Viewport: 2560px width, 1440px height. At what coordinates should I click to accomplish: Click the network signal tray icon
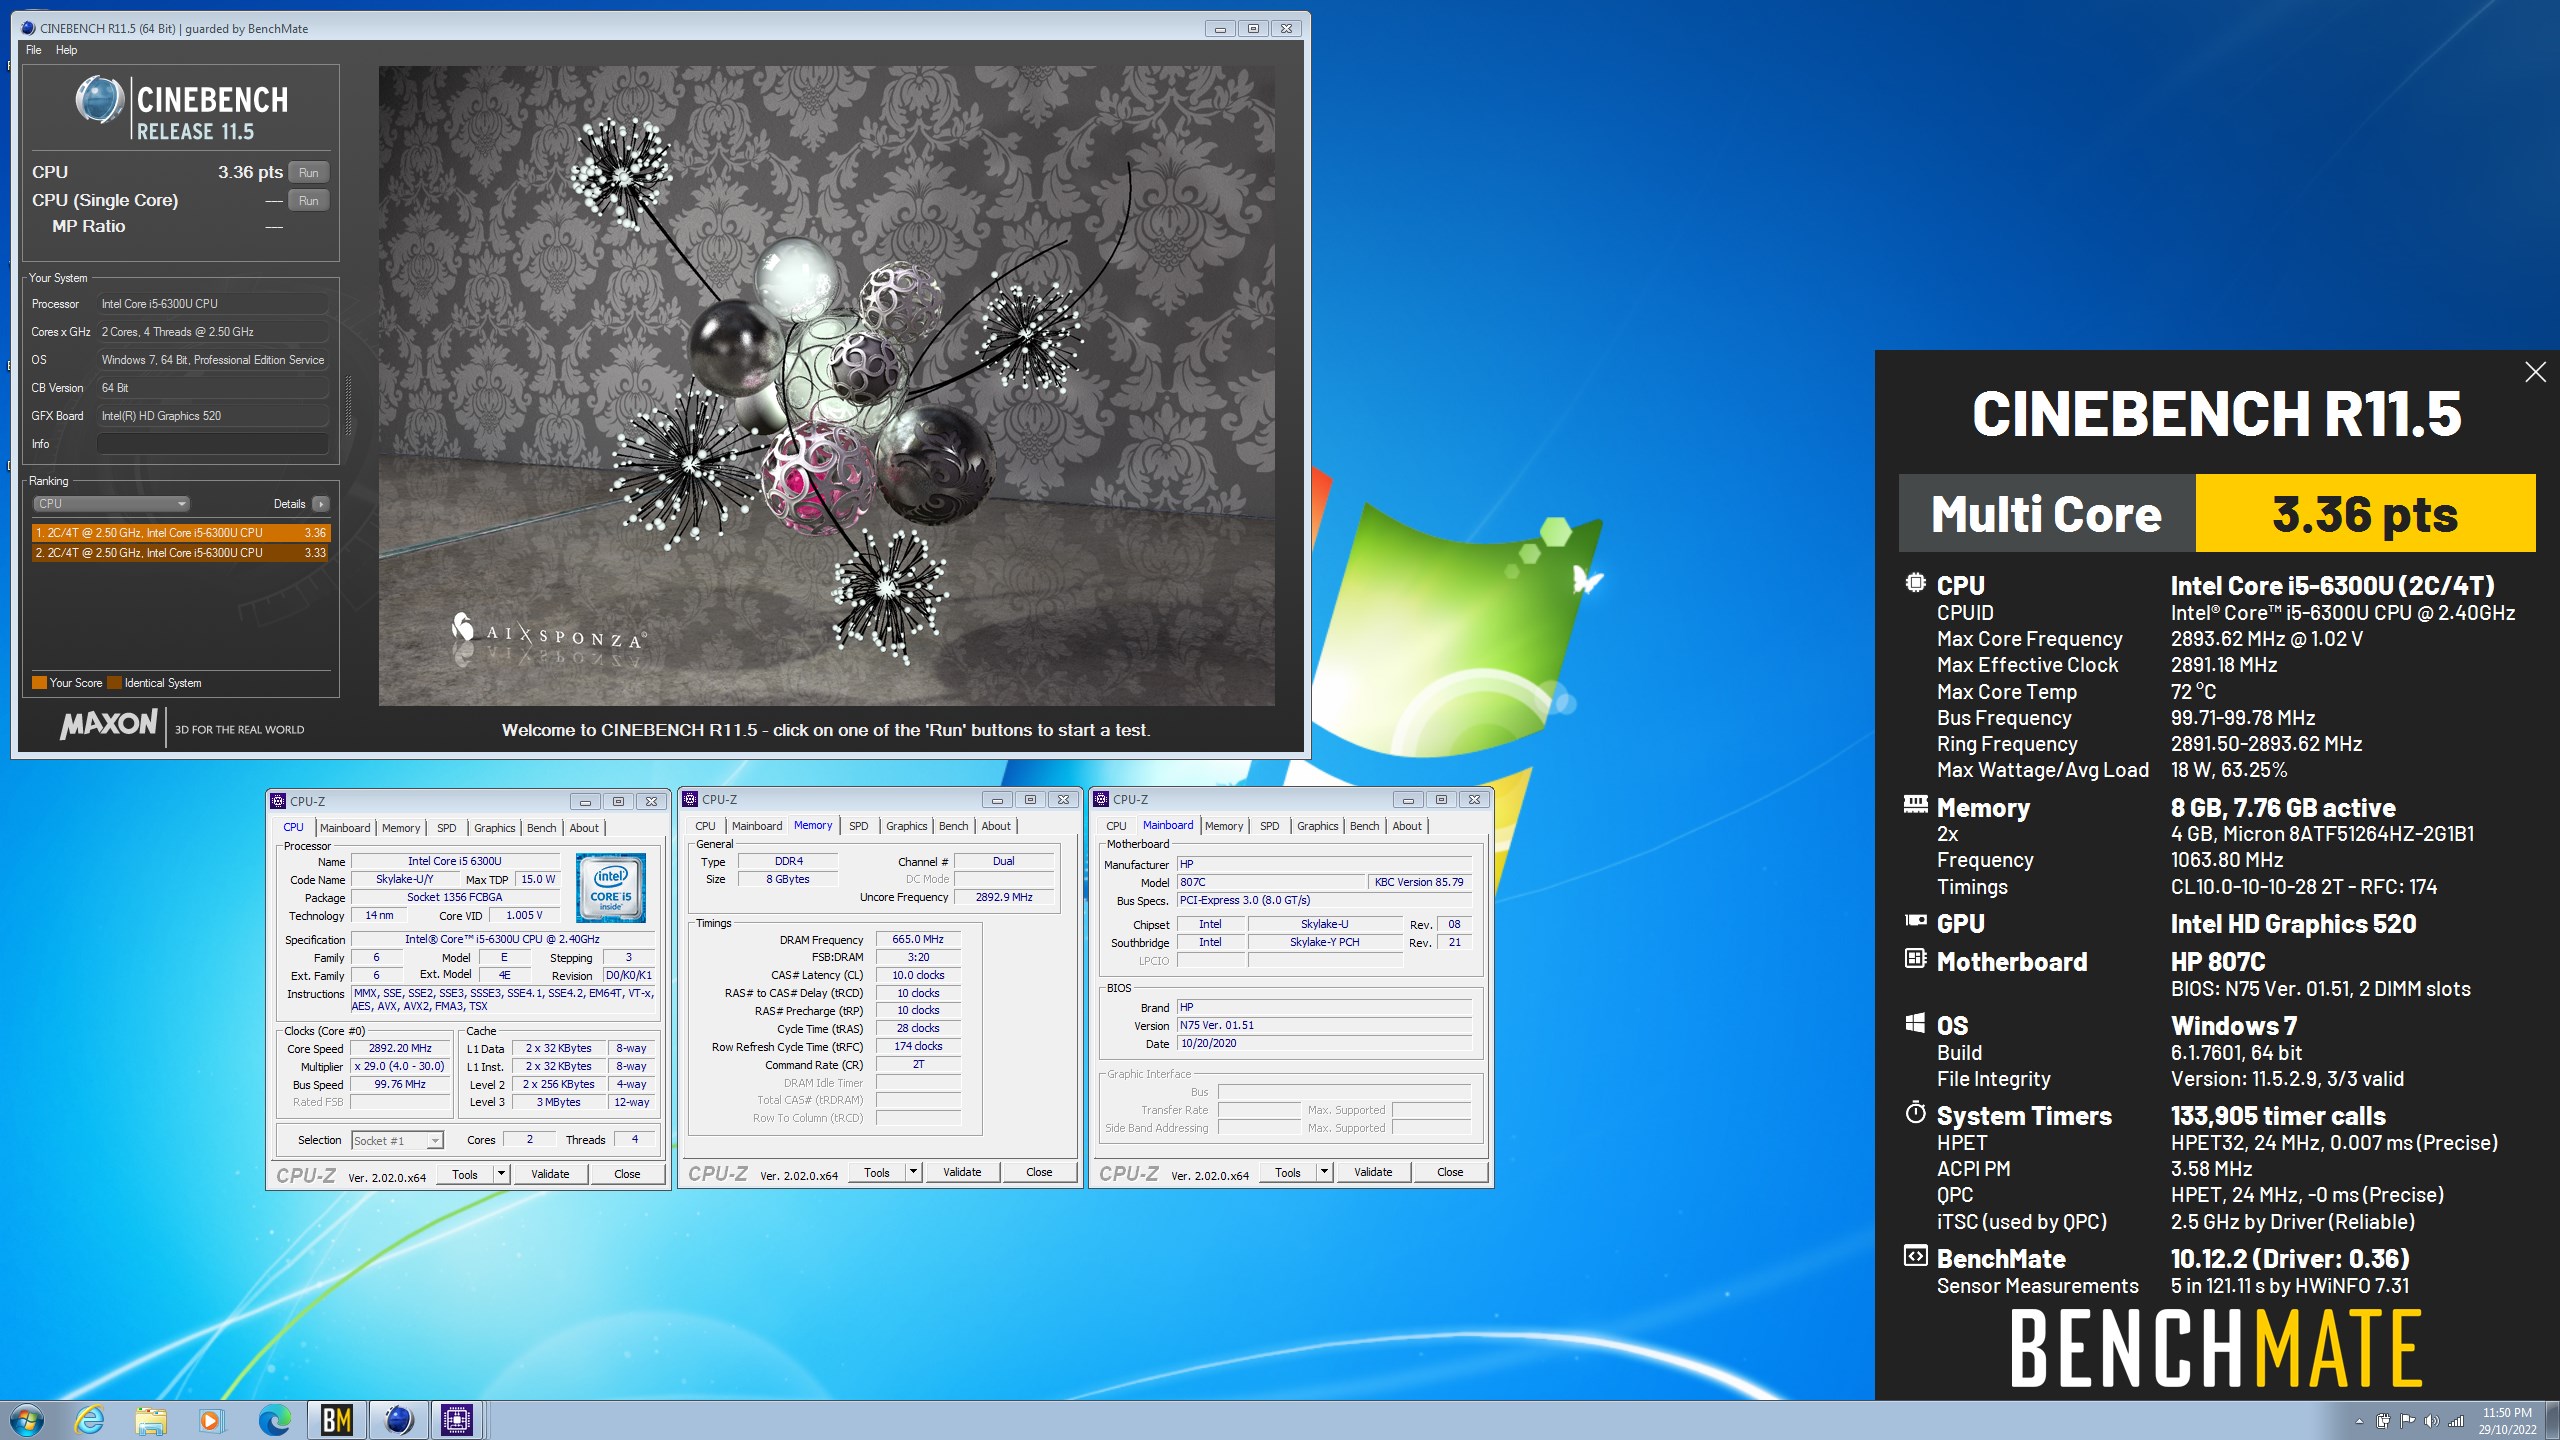tap(2456, 1421)
